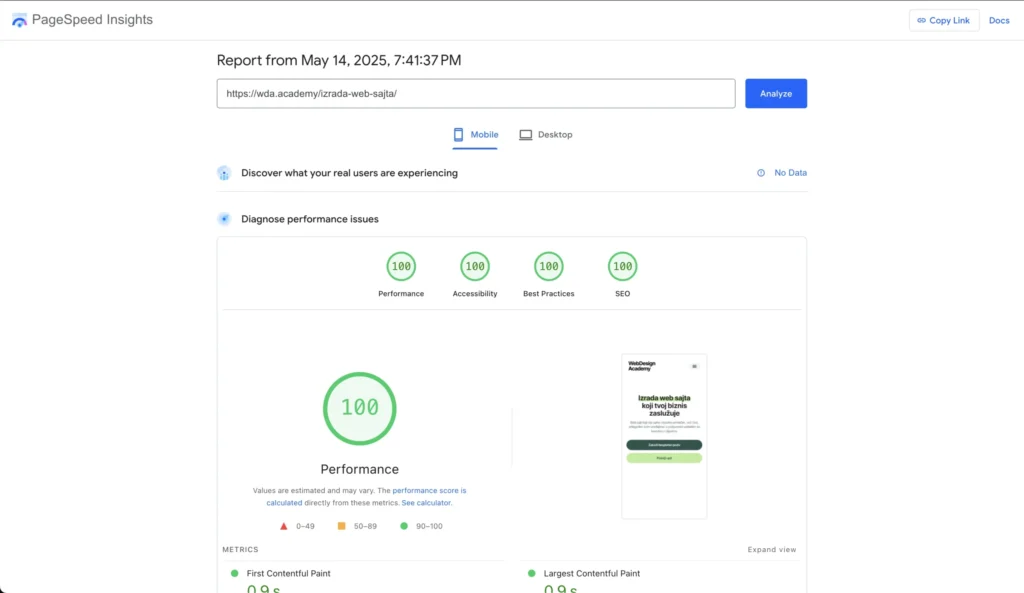Viewport: 1024px width, 593px height.
Task: Select the small Performance score gauge
Action: click(x=401, y=266)
